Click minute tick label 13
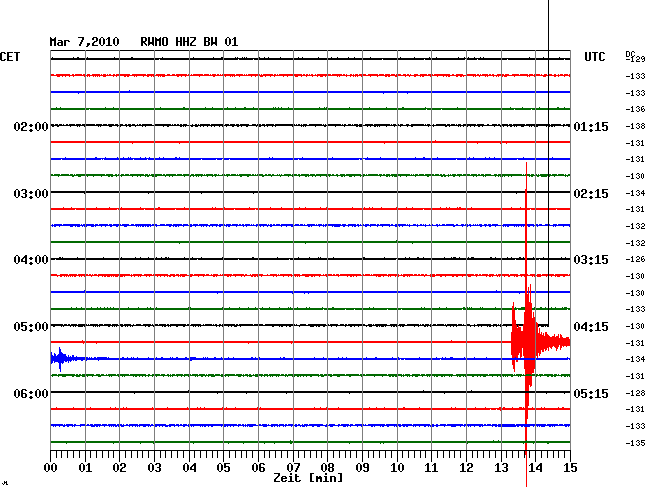Viewport: 650px width, 494px height. (x=501, y=467)
